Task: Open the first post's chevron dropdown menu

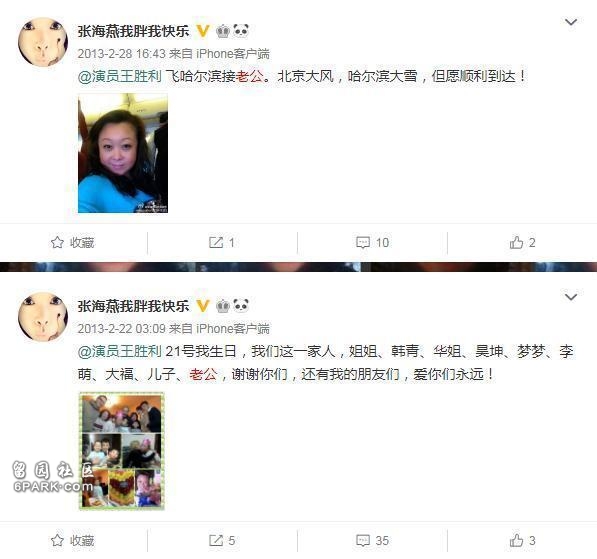Action: pos(570,22)
